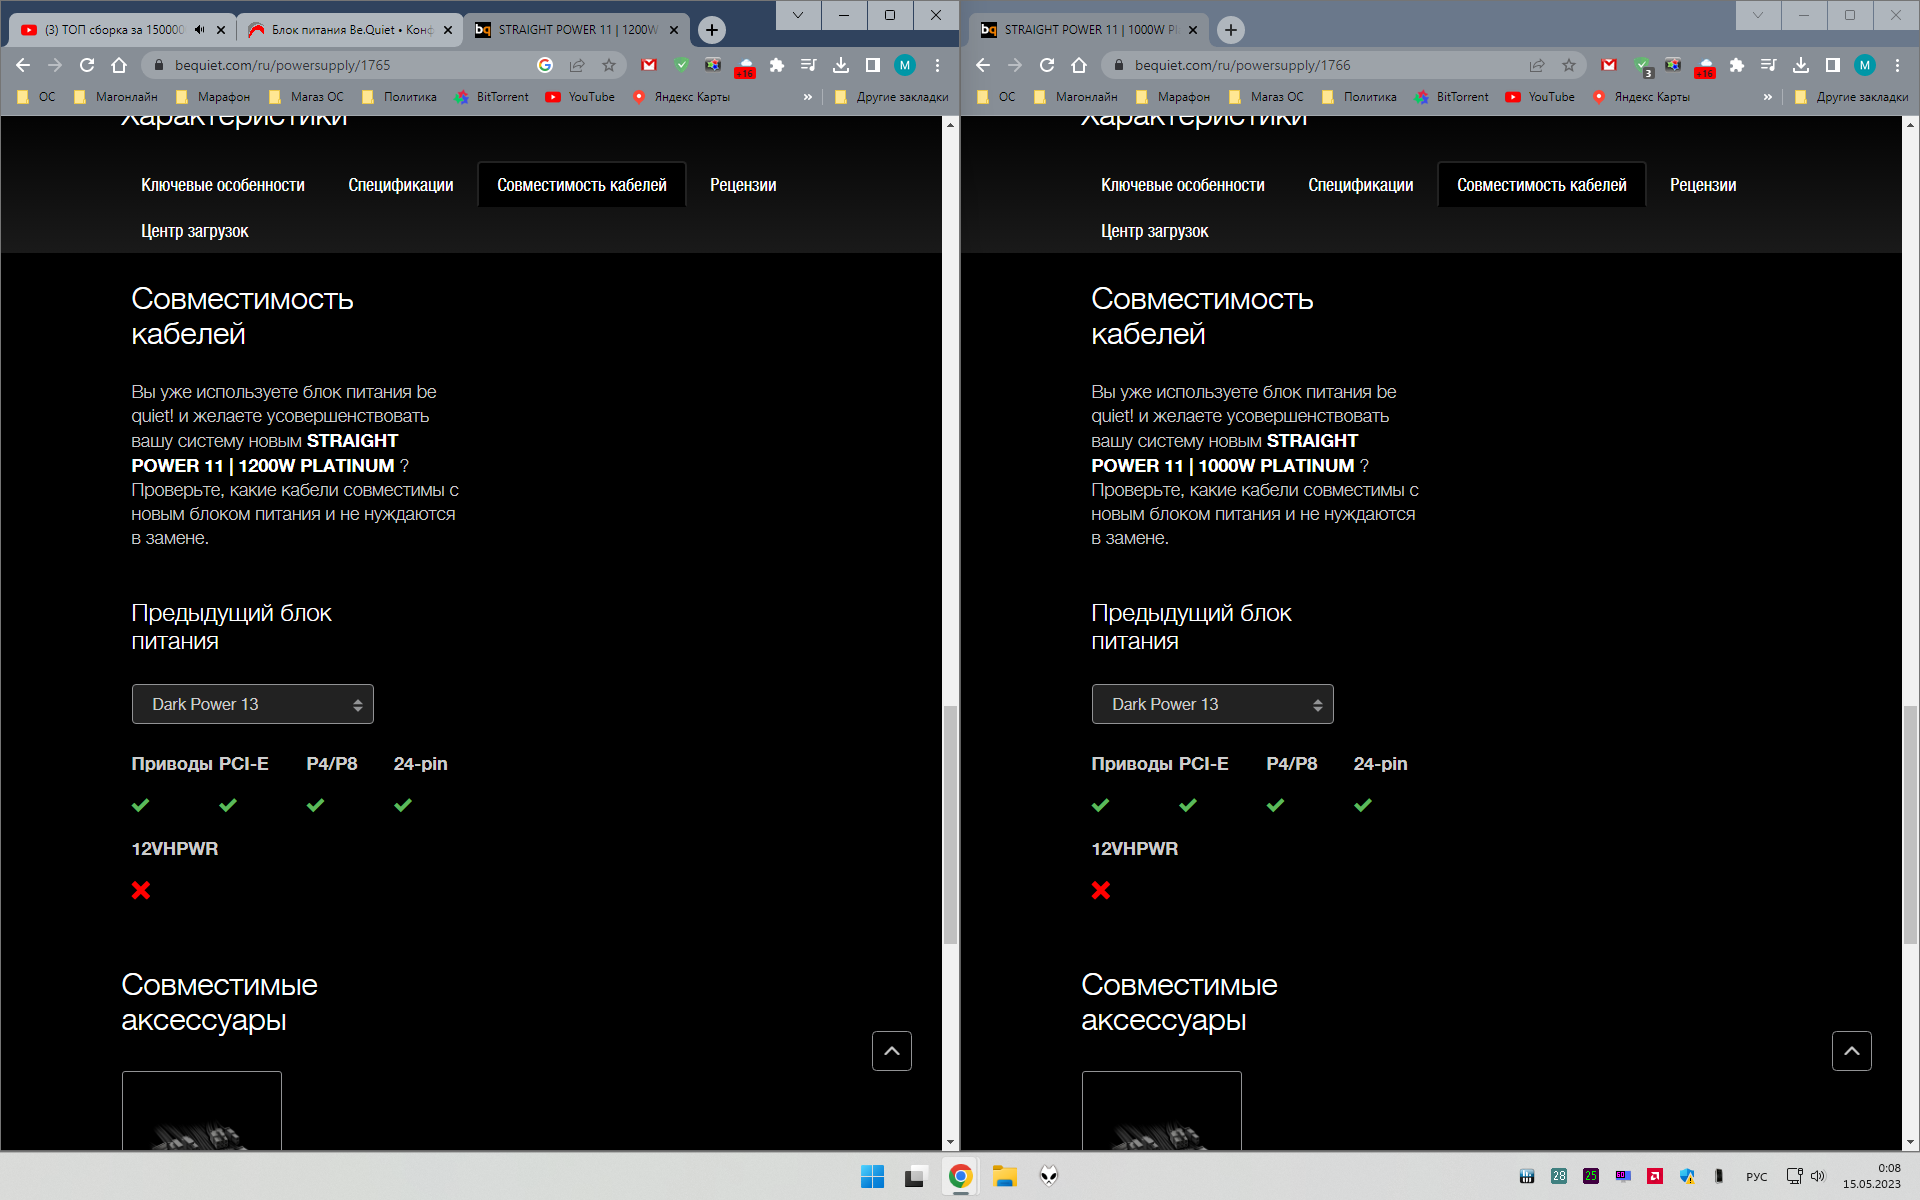Bookmark page with star in left window

(608, 65)
